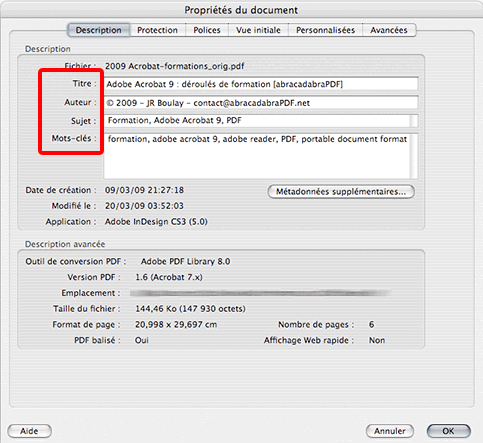Click 1.6 (Acrobat 7.x) version text

[x=169, y=277]
